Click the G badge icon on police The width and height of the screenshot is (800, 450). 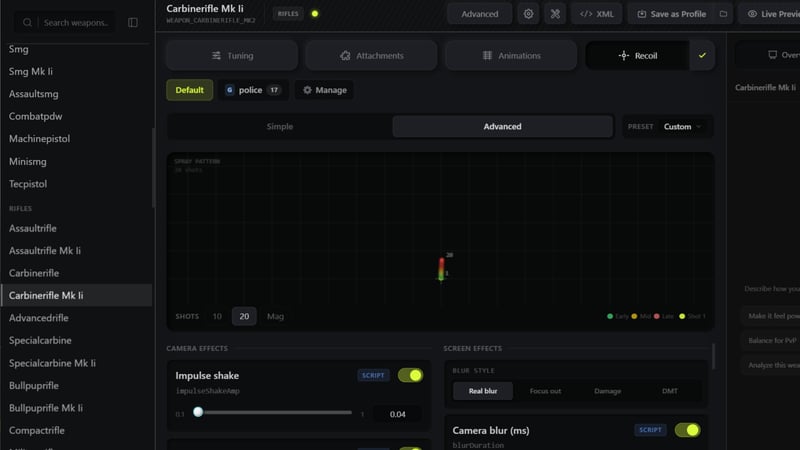tap(230, 90)
